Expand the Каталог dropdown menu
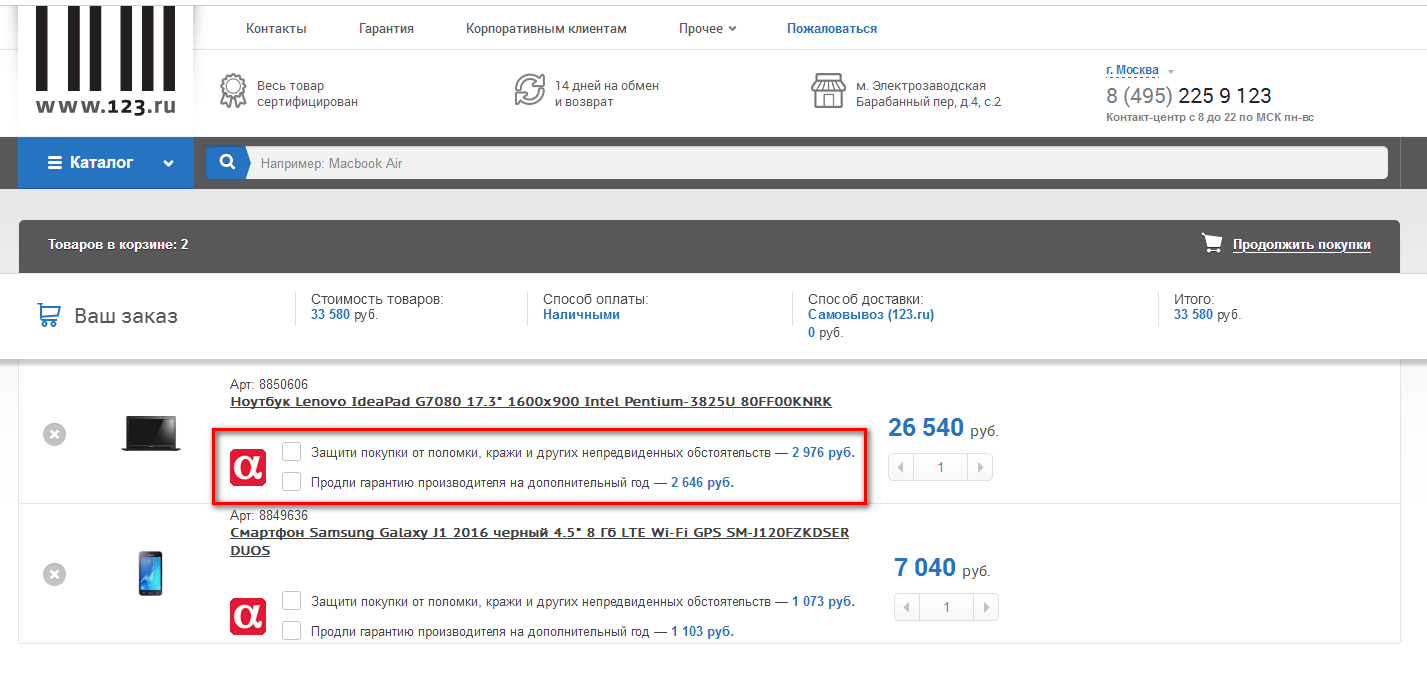Image resolution: width=1427 pixels, height=690 pixels. click(x=169, y=163)
